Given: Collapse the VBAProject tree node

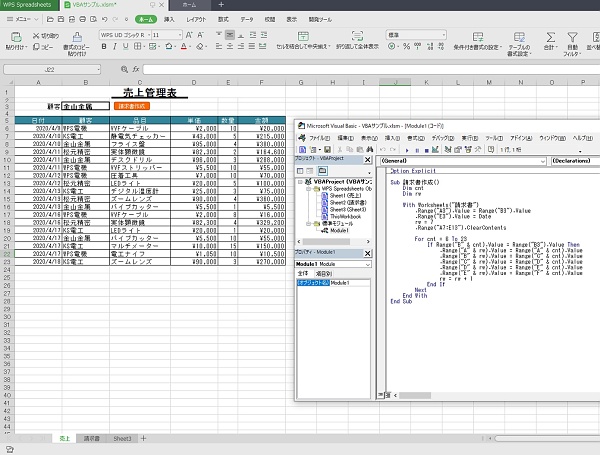Looking at the screenshot, I should [x=300, y=182].
